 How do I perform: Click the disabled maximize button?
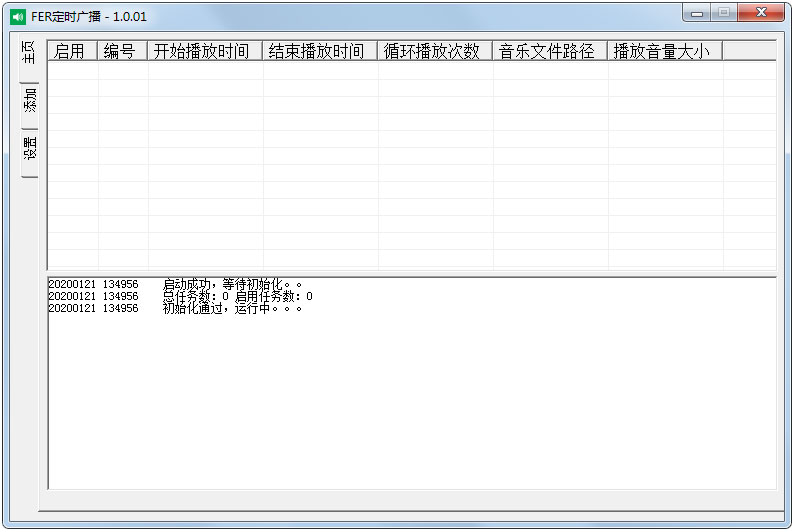[723, 12]
